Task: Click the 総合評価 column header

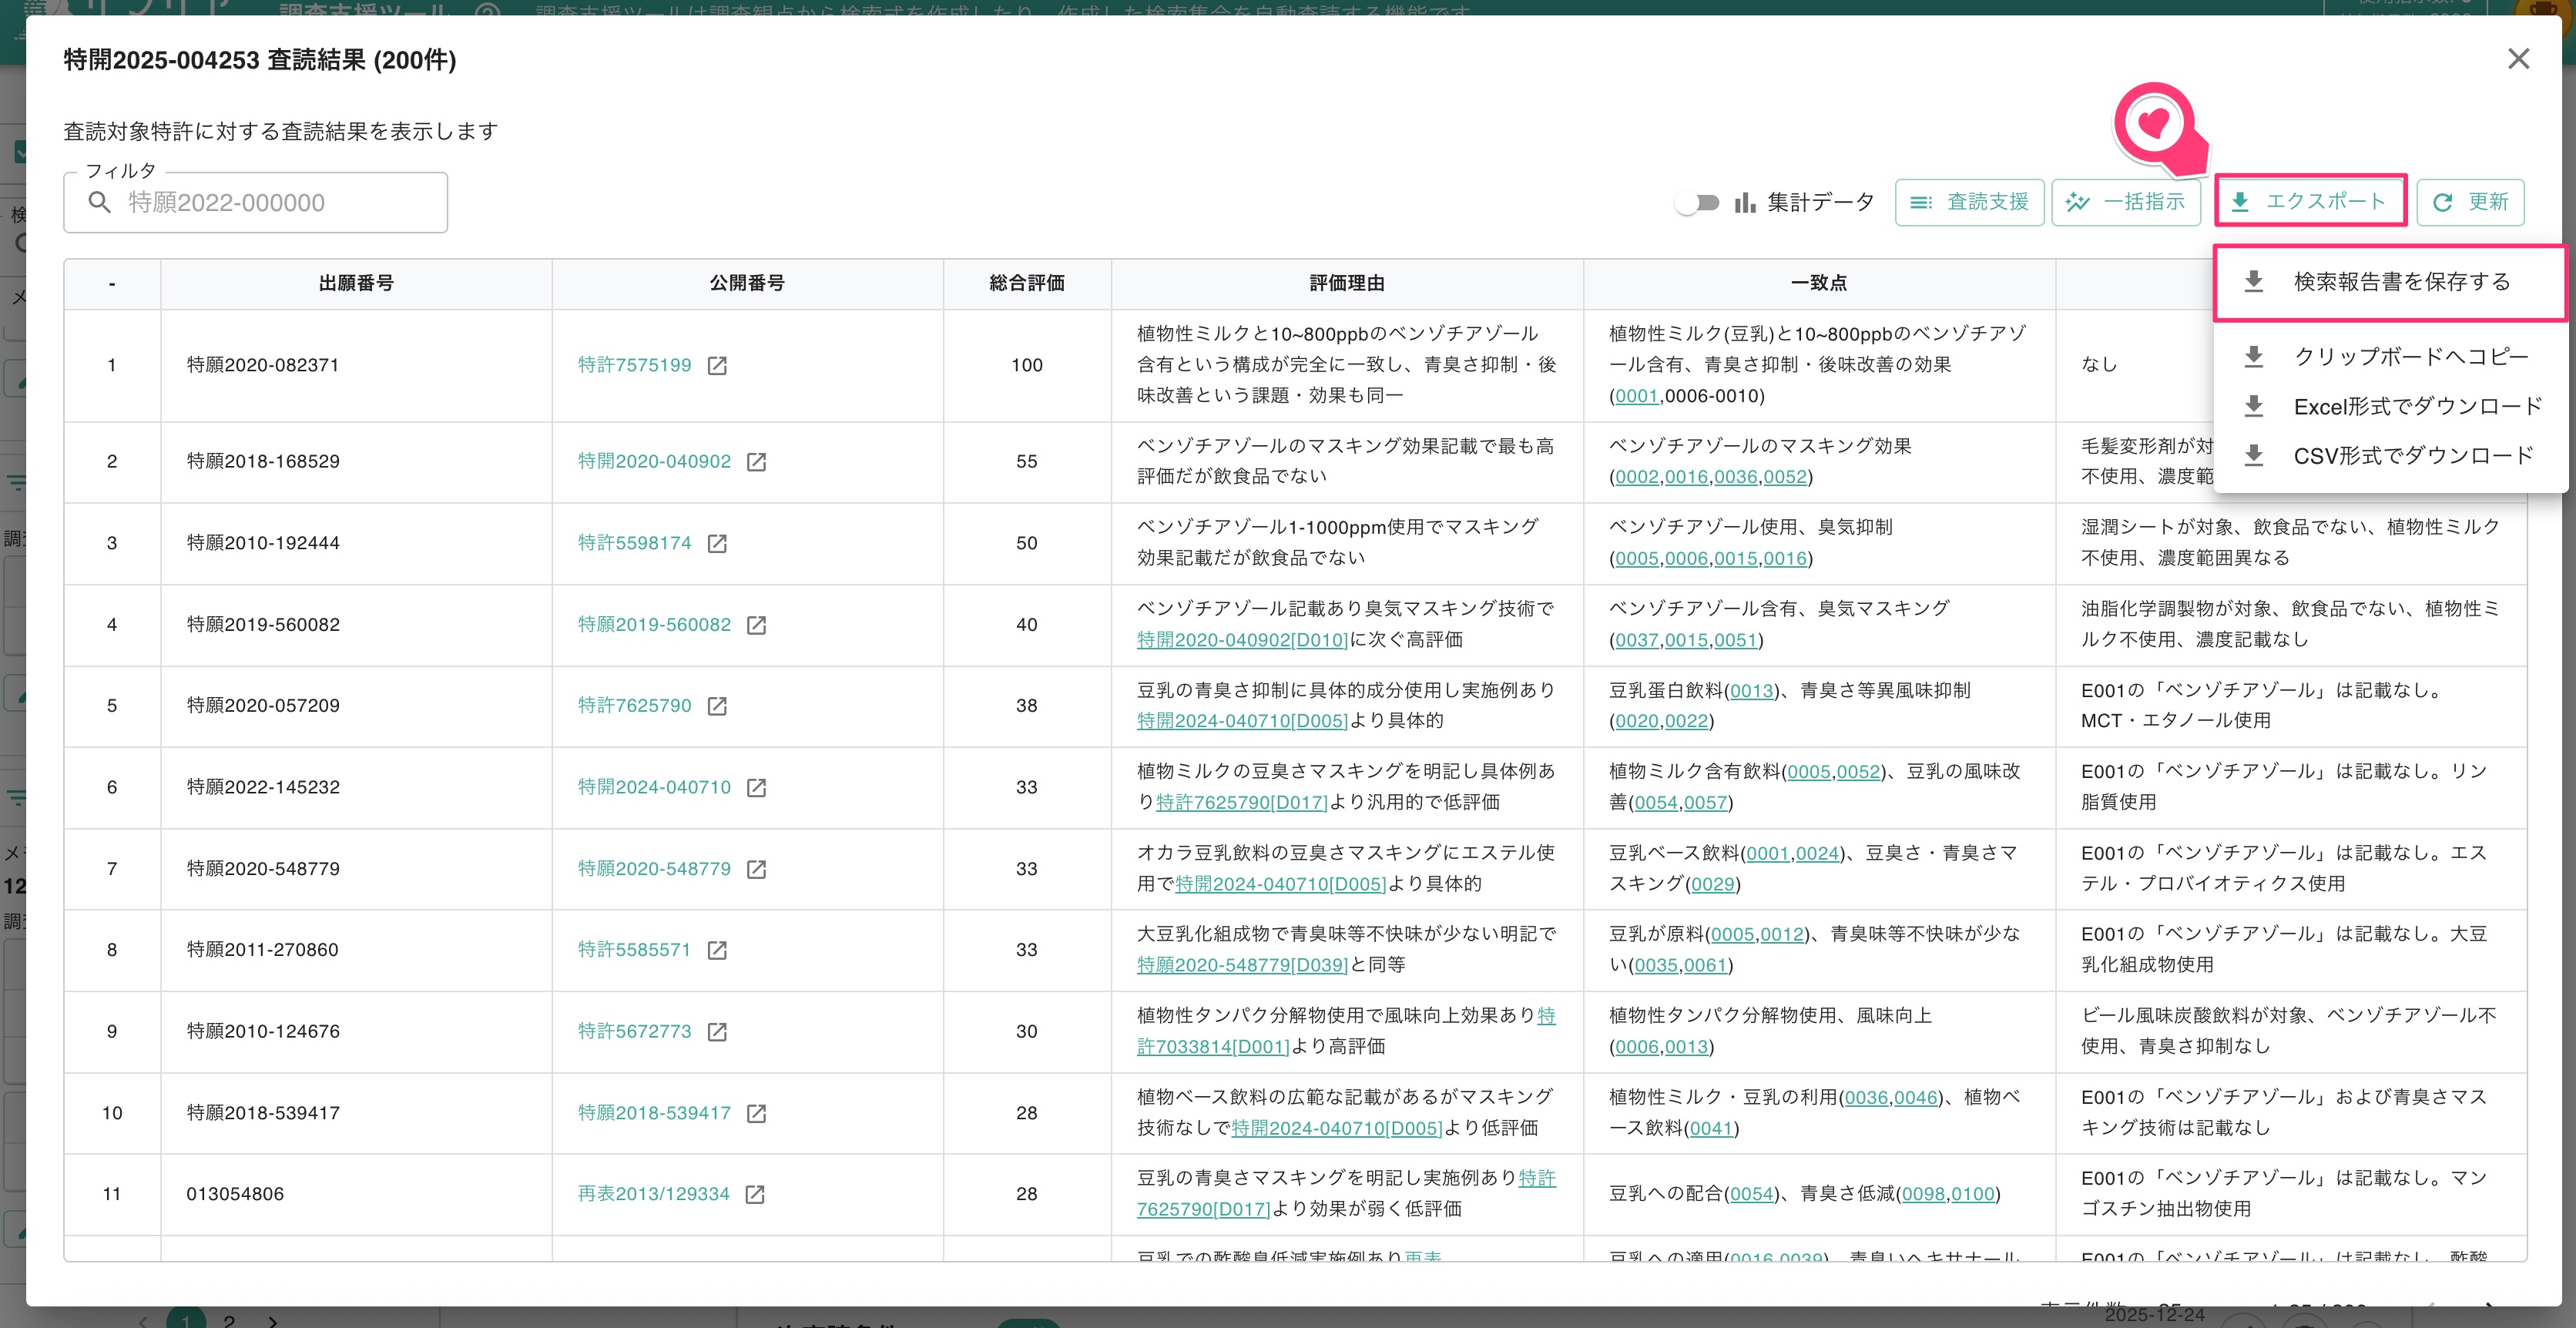Action: pyautogui.click(x=1027, y=284)
